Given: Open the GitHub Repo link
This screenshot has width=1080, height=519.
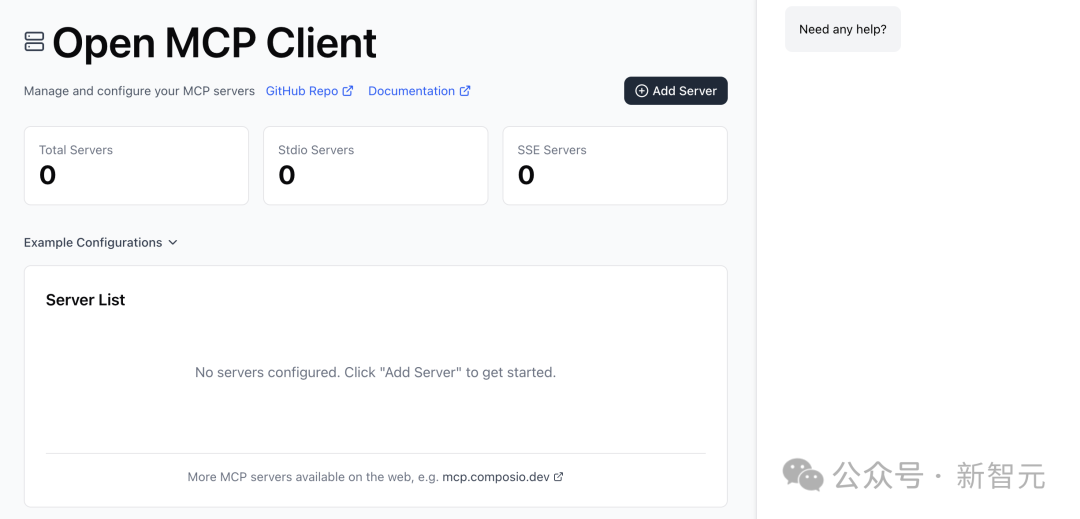Looking at the screenshot, I should 302,91.
